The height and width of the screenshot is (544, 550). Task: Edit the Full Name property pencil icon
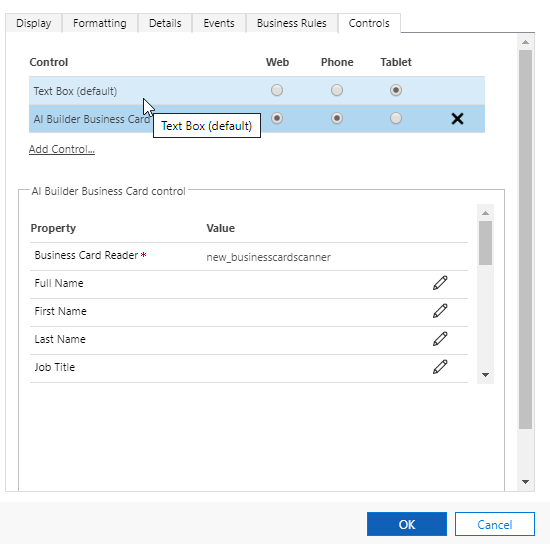(x=440, y=283)
